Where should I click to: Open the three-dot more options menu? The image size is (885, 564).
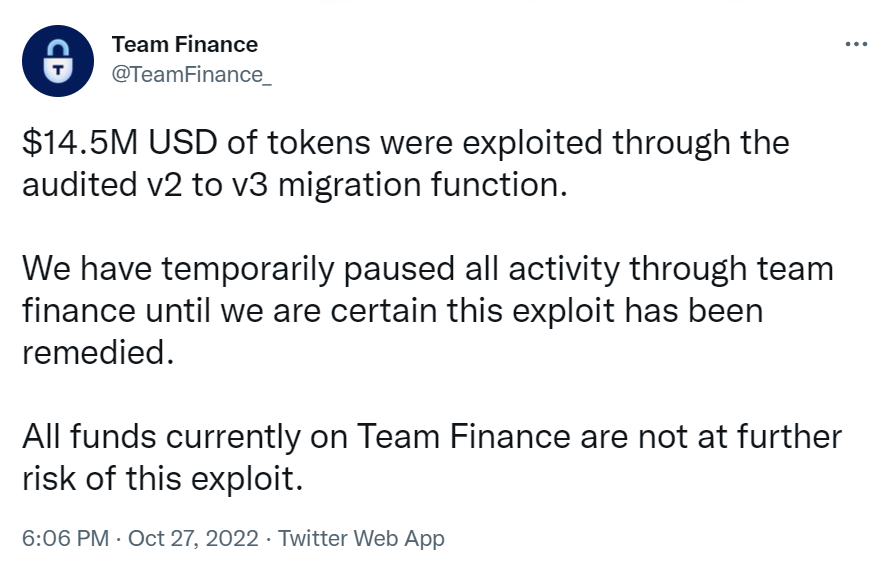pos(856,45)
